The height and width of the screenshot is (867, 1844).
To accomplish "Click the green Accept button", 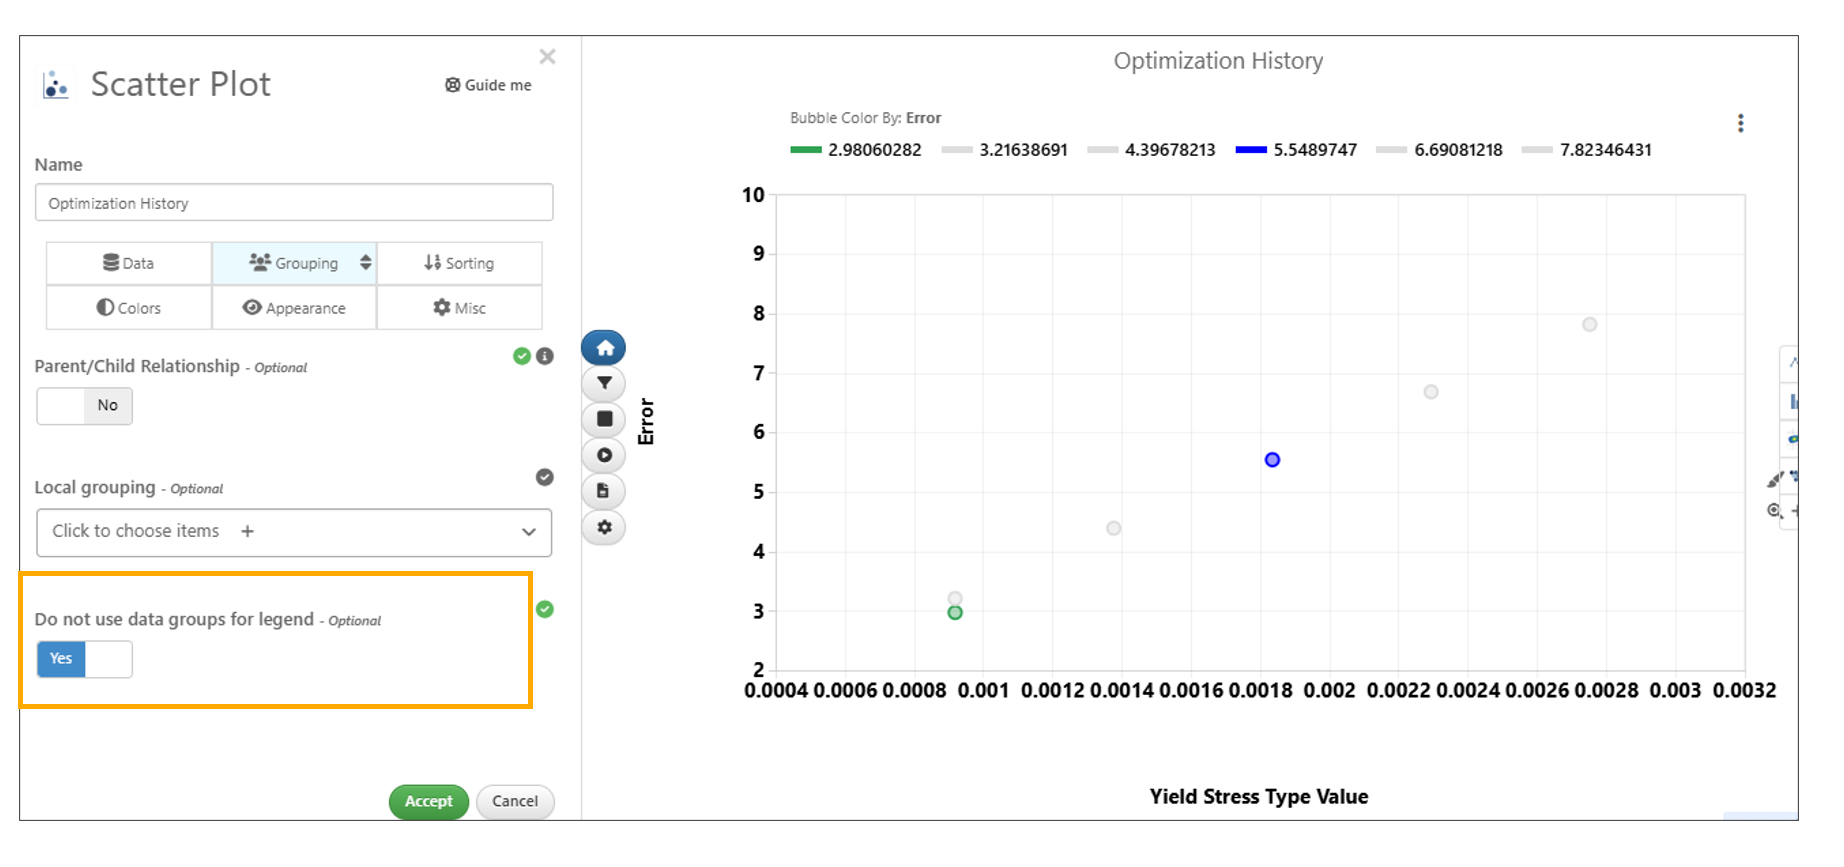I will (428, 801).
